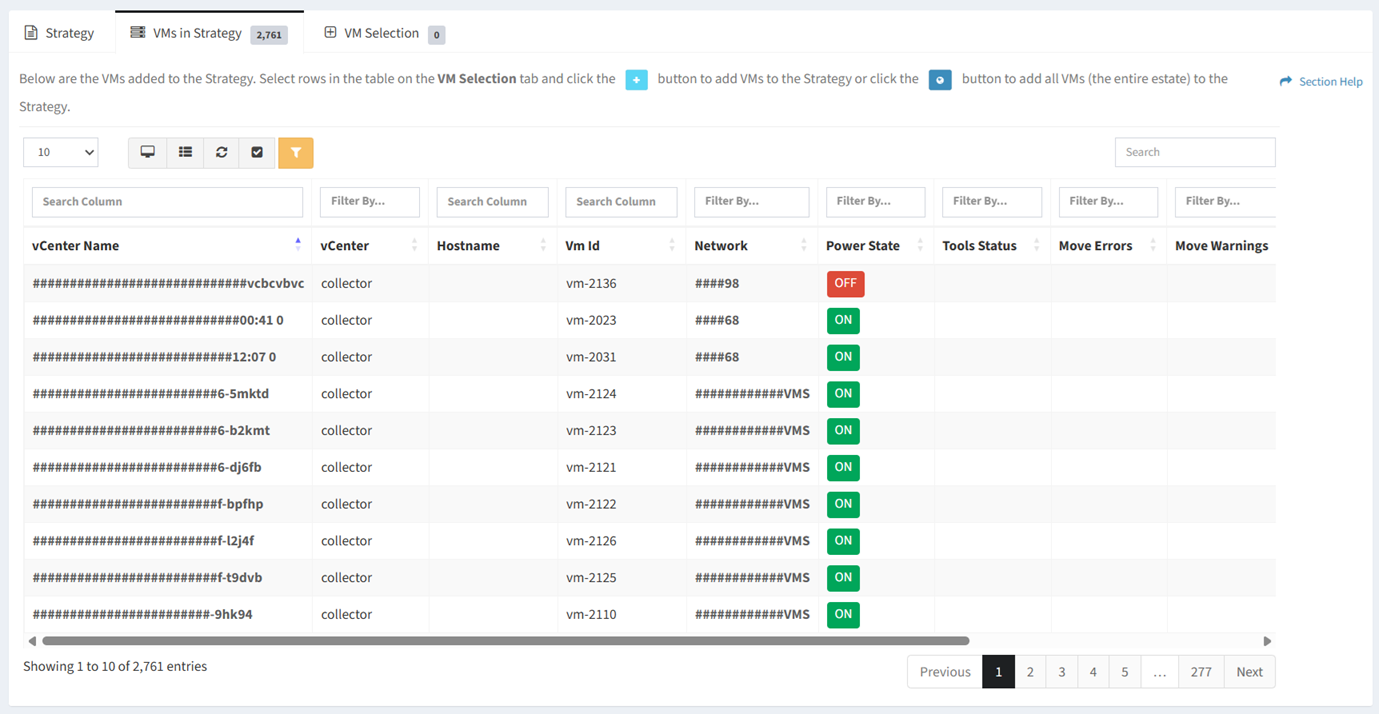Click the monitor icon toolbar button

[147, 152]
